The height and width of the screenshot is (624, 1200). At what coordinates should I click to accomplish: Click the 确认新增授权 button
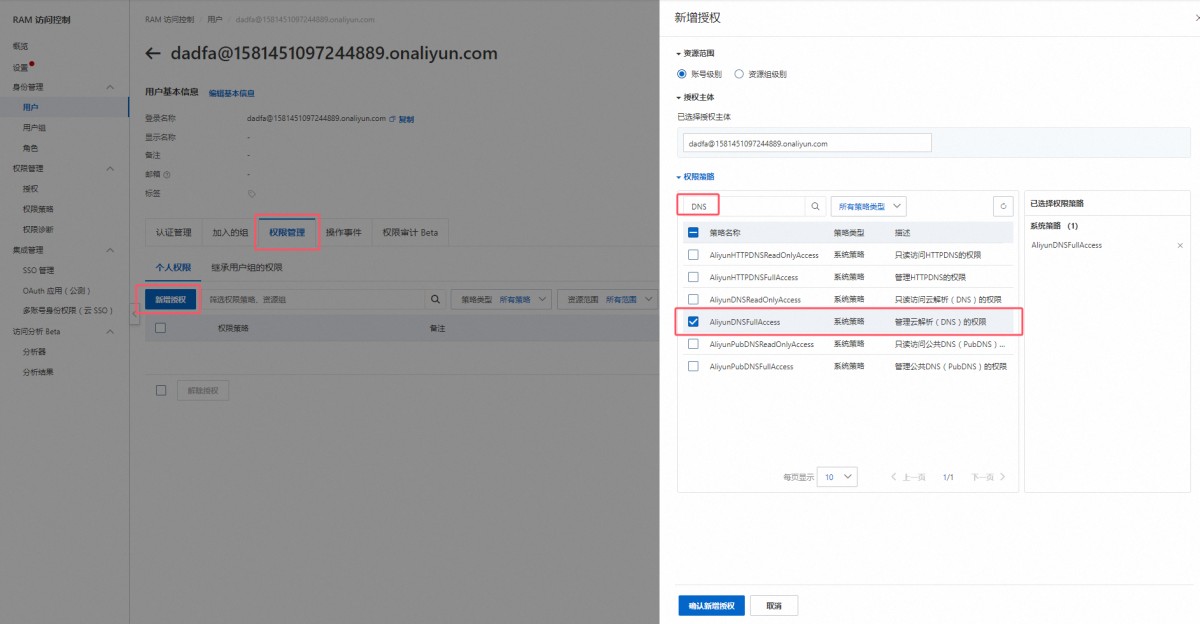pos(711,606)
